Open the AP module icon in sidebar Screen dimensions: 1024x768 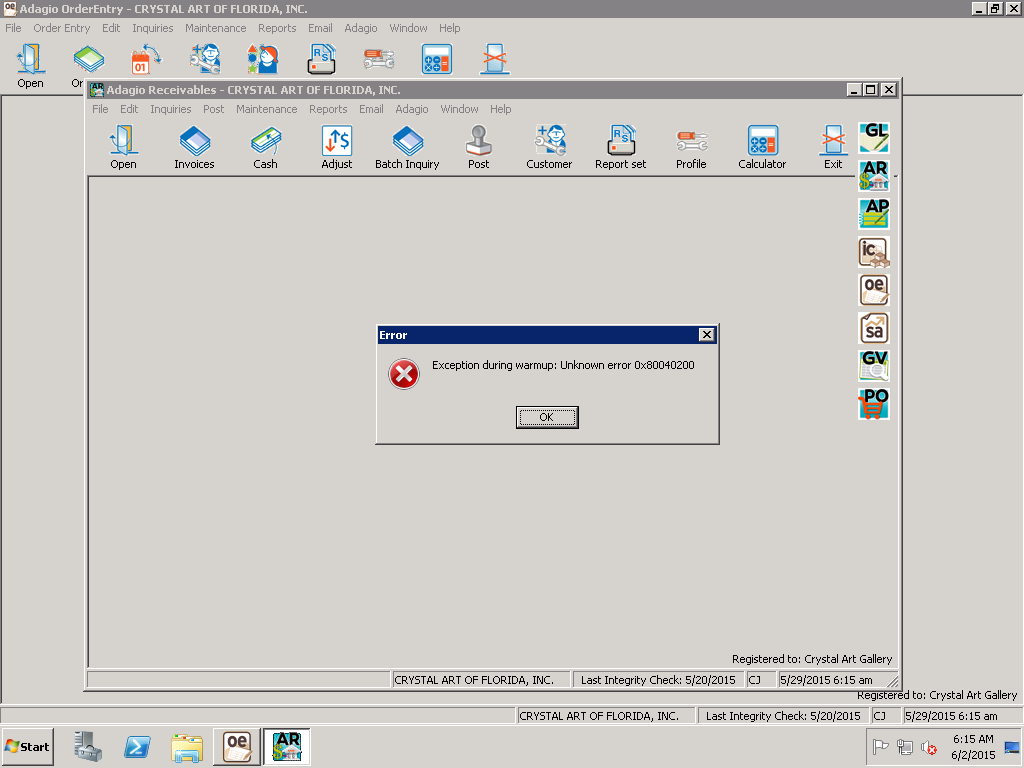pyautogui.click(x=874, y=213)
